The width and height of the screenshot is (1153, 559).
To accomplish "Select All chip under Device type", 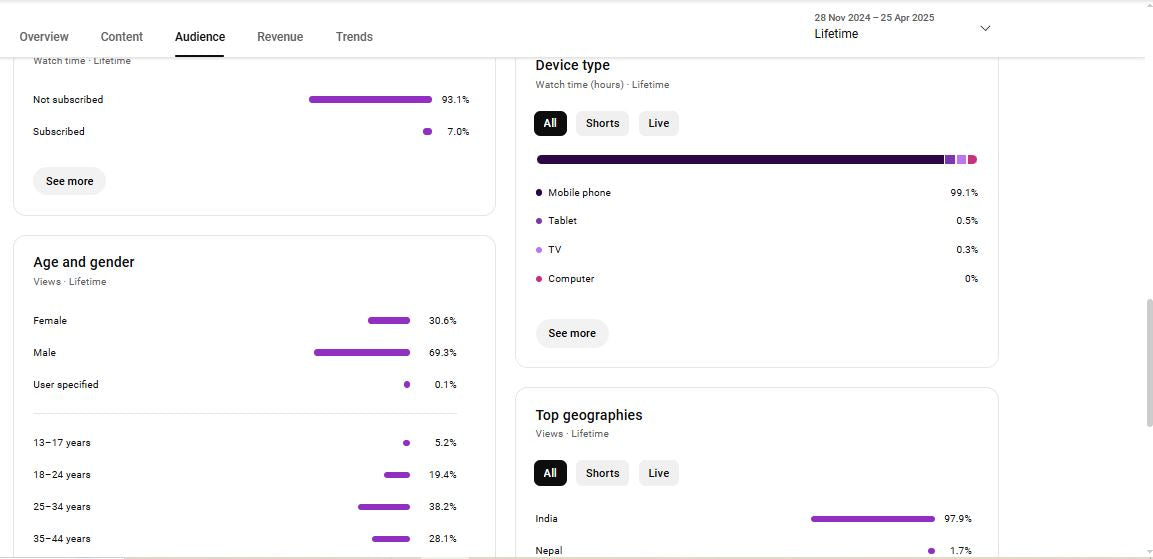I will [550, 123].
